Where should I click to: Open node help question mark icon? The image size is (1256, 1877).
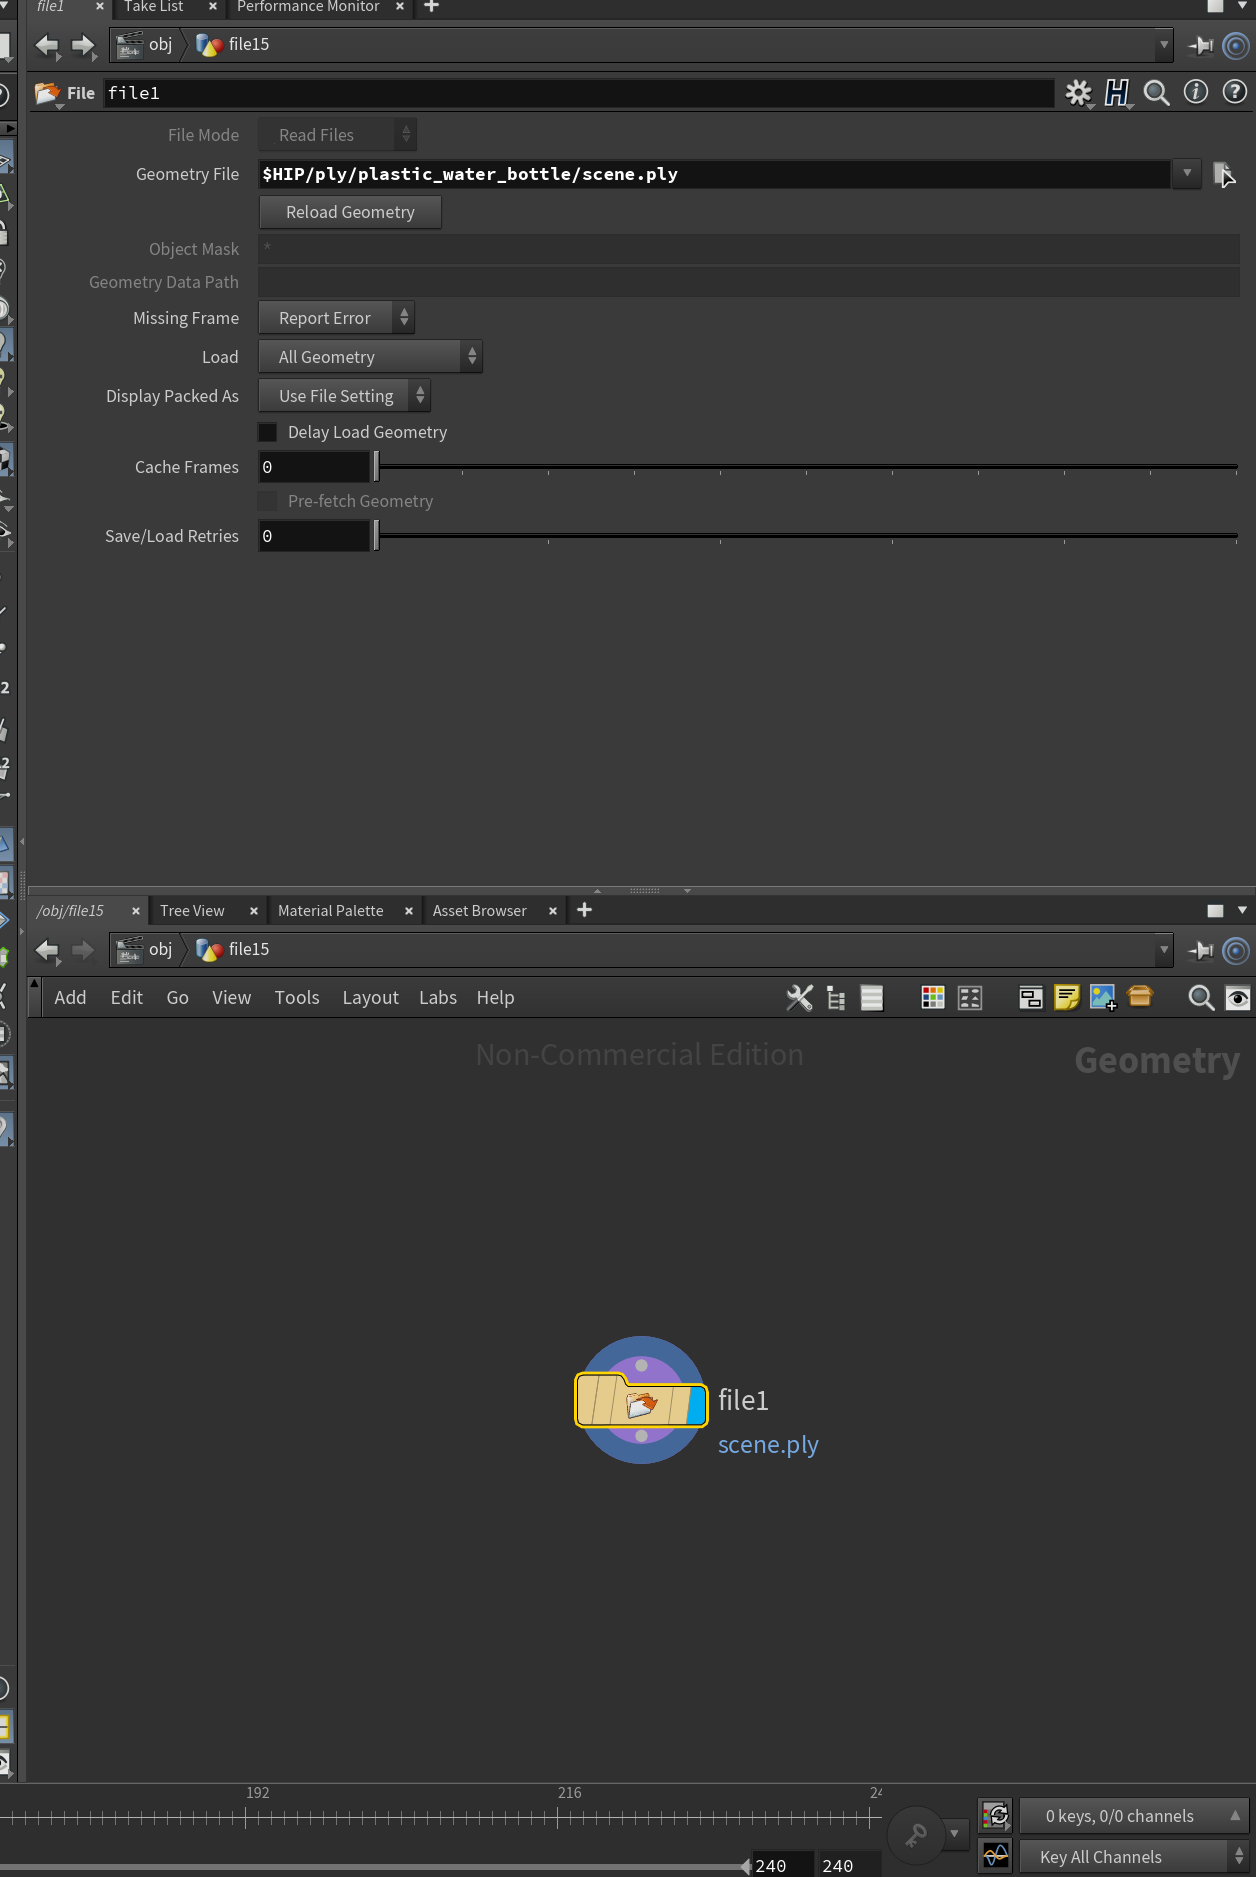[1235, 92]
